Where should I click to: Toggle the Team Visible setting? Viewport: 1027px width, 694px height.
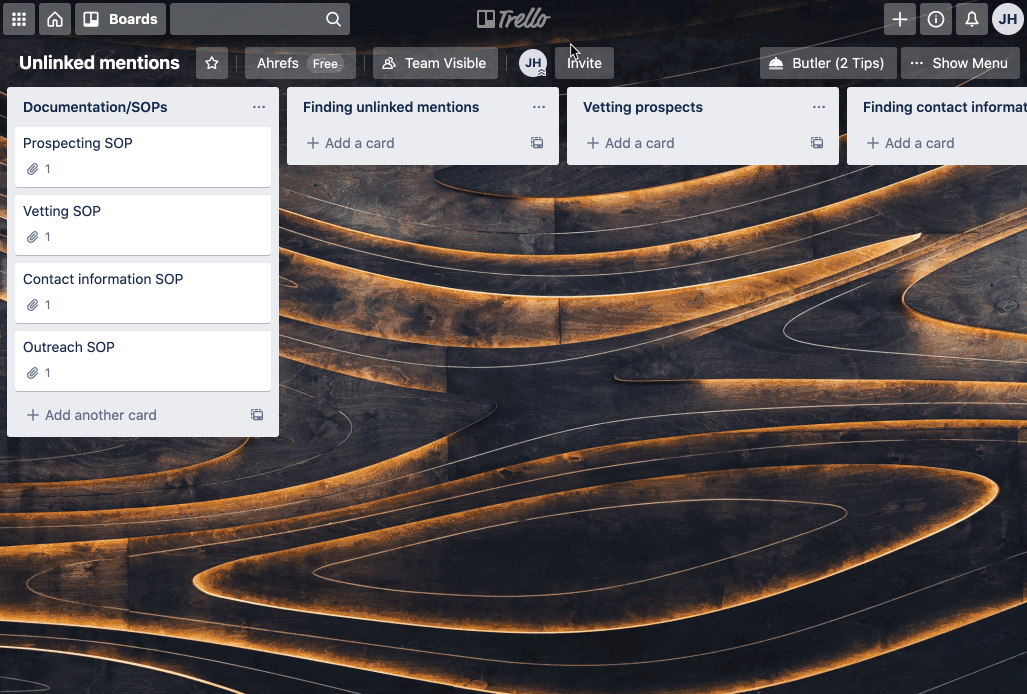click(x=434, y=62)
